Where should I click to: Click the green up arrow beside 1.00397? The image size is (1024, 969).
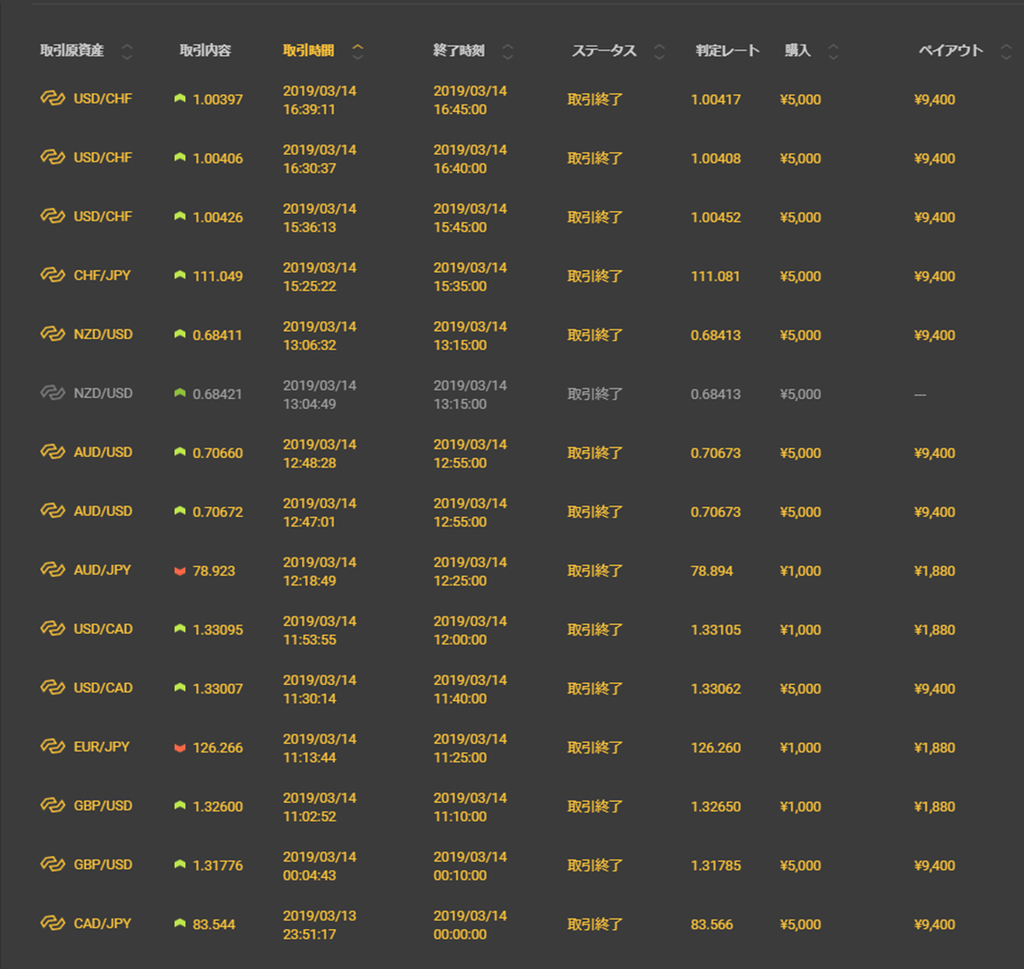point(180,99)
